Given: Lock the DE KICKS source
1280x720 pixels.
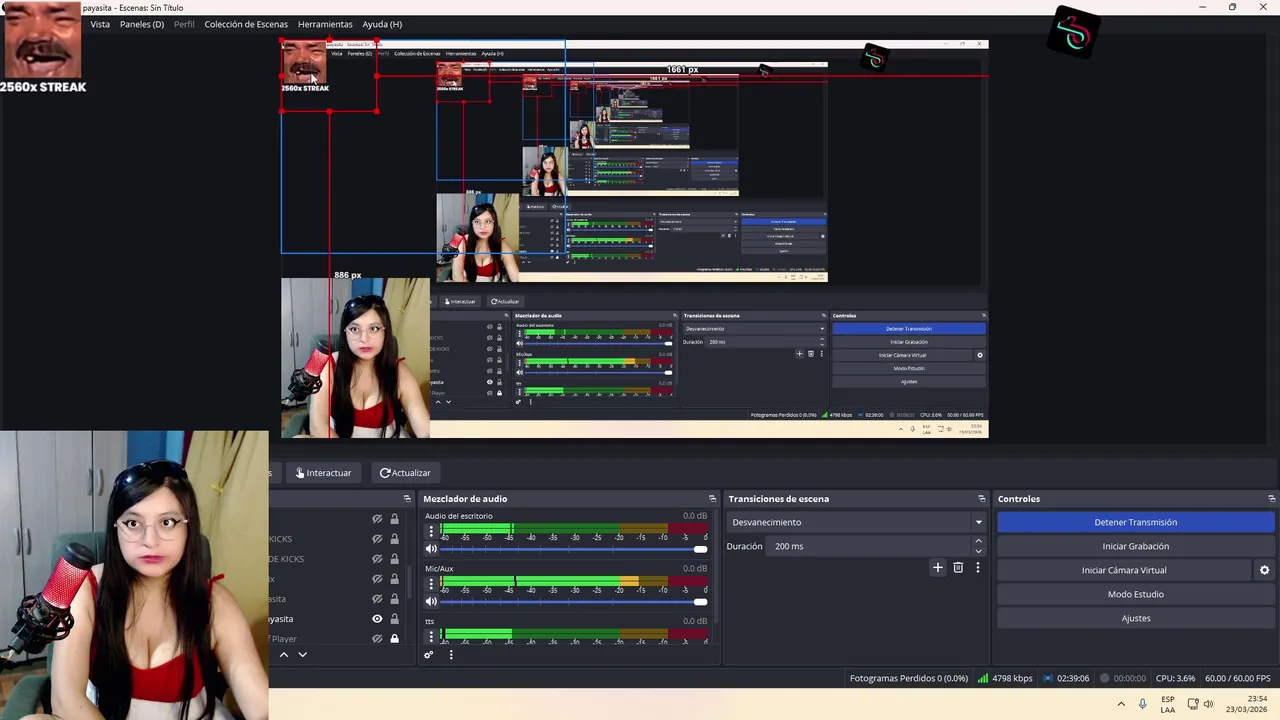Looking at the screenshot, I should 394,559.
